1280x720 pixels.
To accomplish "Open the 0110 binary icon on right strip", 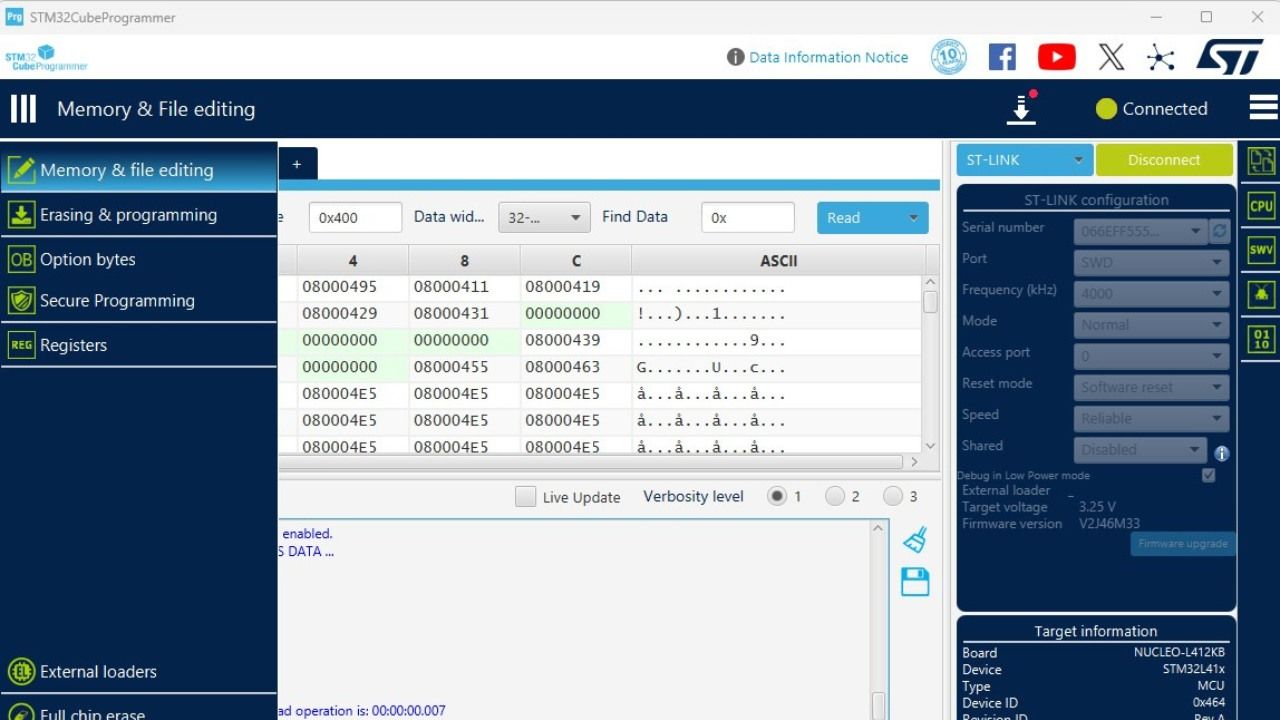I will tap(1261, 339).
